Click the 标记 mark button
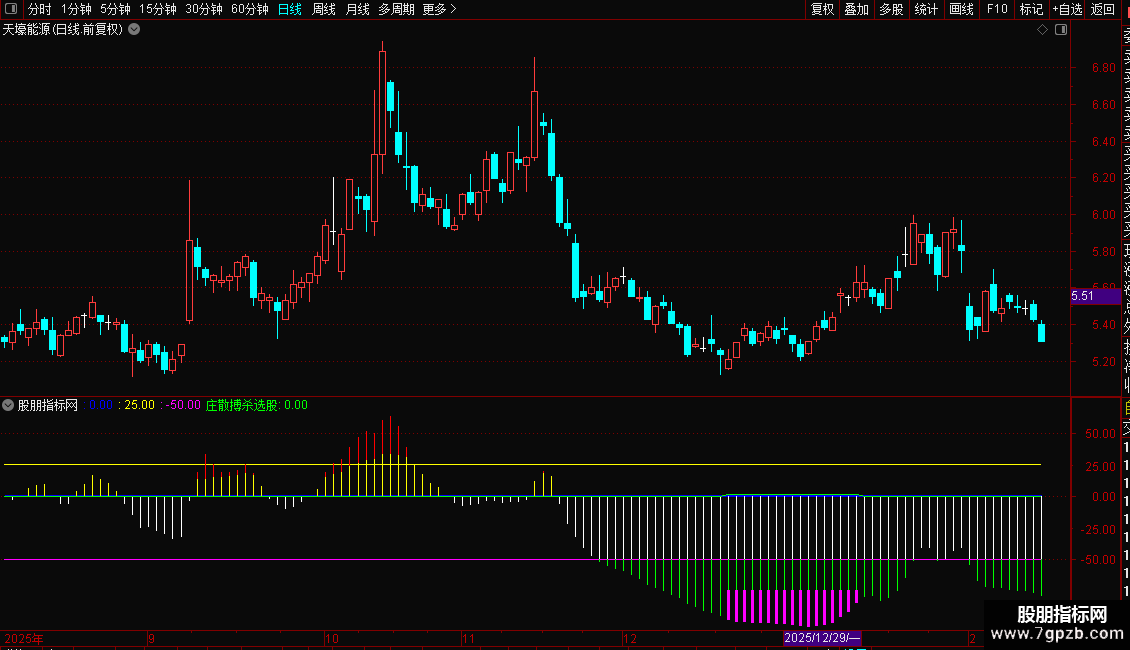The width and height of the screenshot is (1130, 650). [x=1031, y=9]
